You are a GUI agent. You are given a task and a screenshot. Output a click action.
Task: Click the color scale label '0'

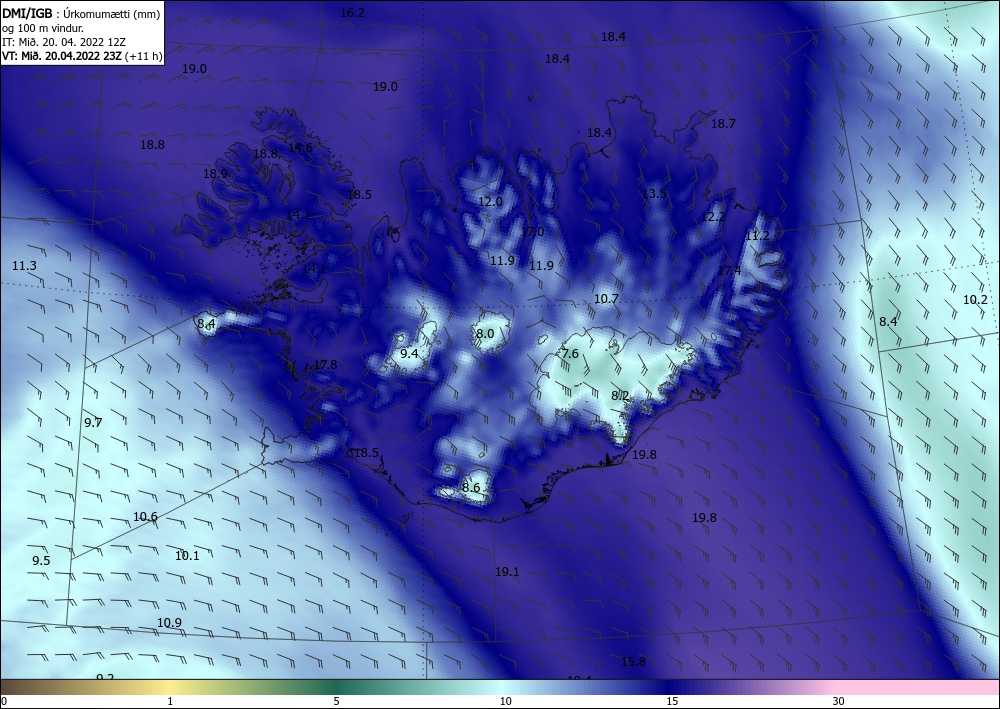point(4,701)
